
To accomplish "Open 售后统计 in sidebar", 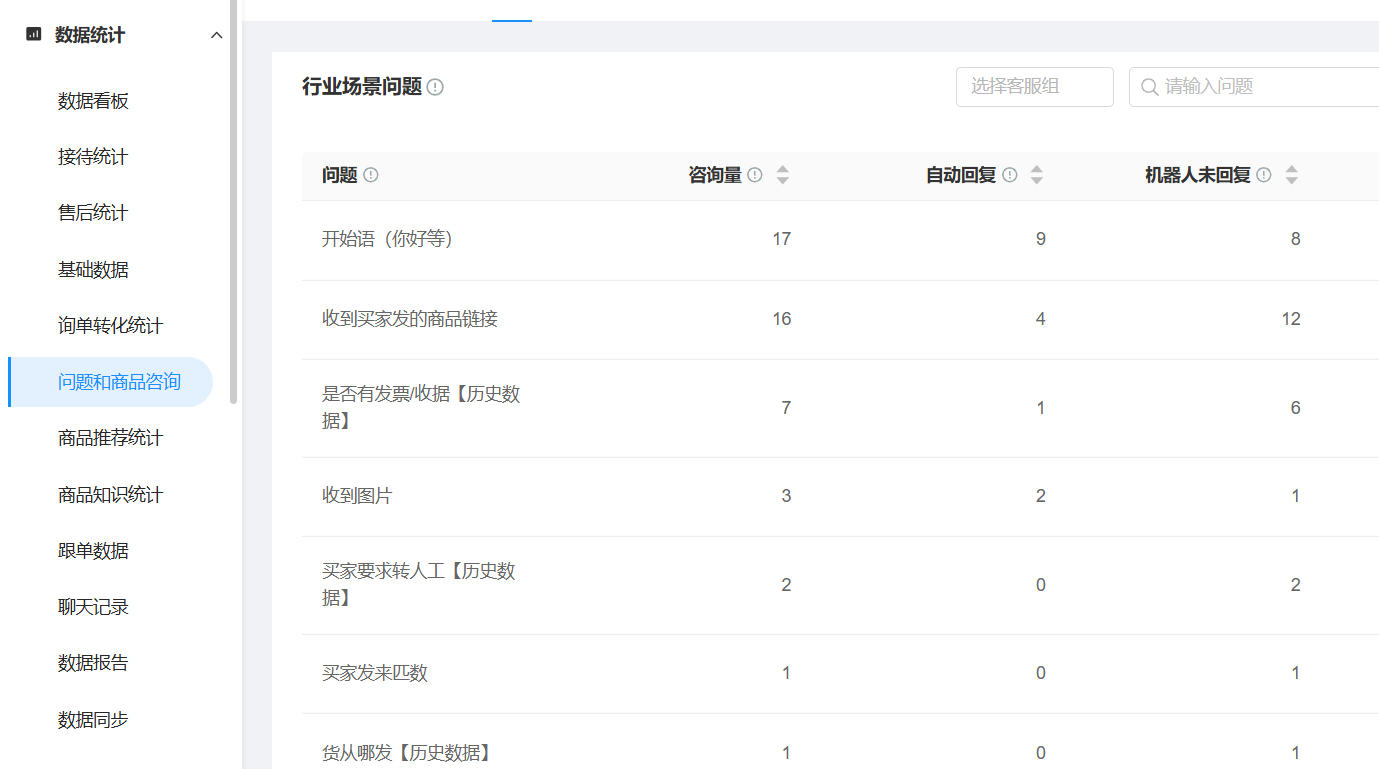I will (93, 213).
